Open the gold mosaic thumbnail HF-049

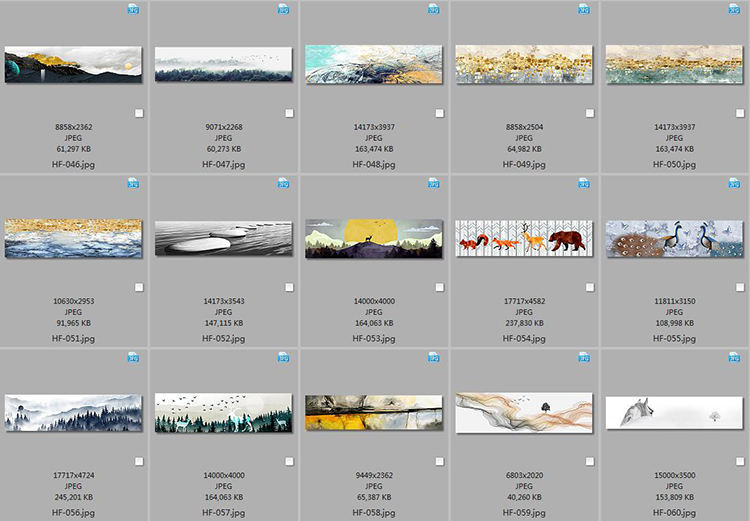coord(524,64)
